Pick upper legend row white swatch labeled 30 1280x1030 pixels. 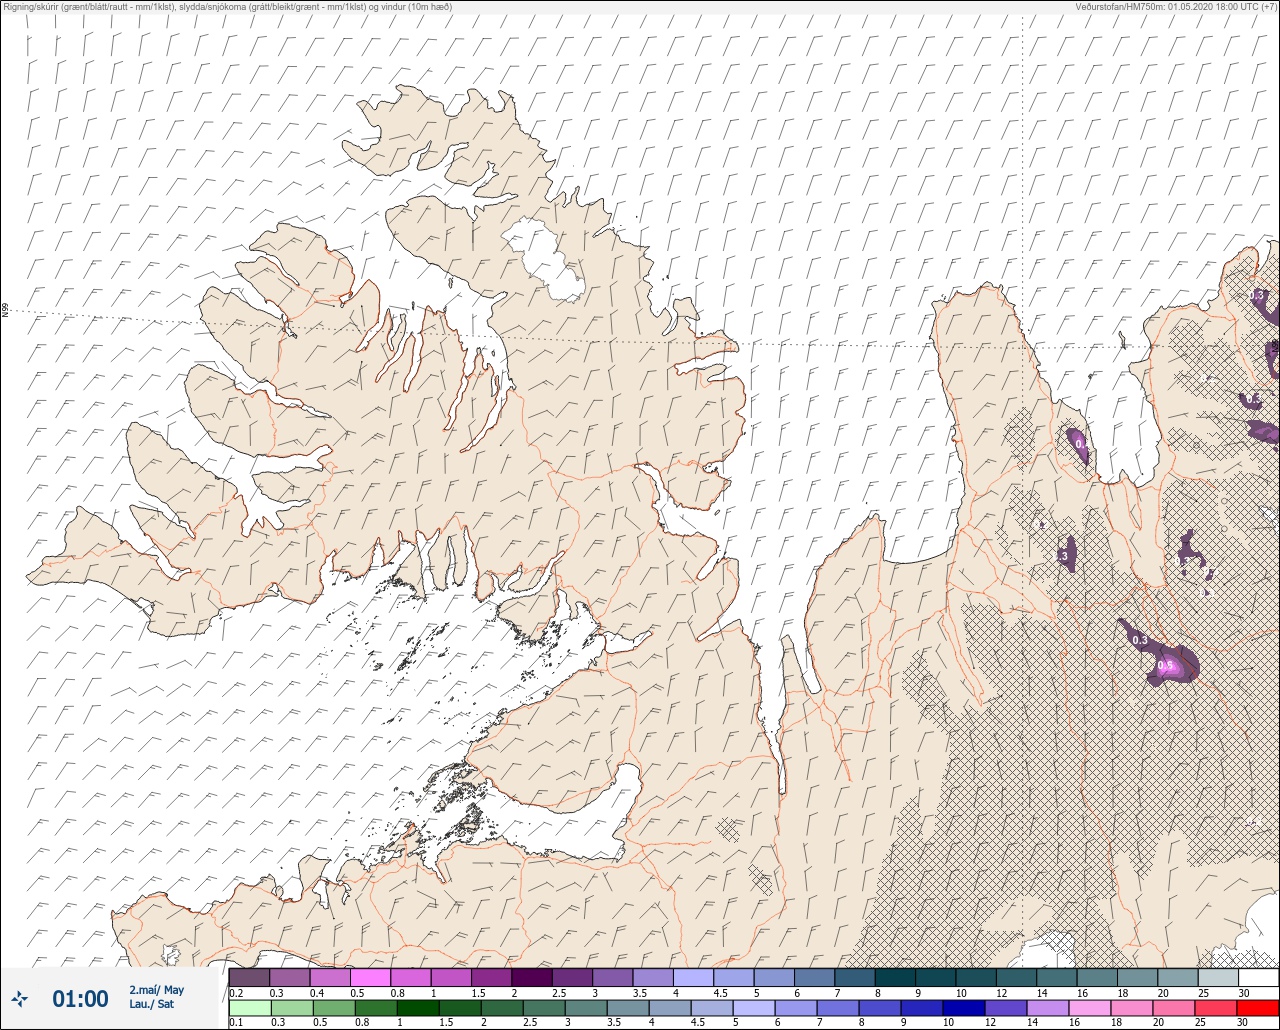pyautogui.click(x=1258, y=977)
